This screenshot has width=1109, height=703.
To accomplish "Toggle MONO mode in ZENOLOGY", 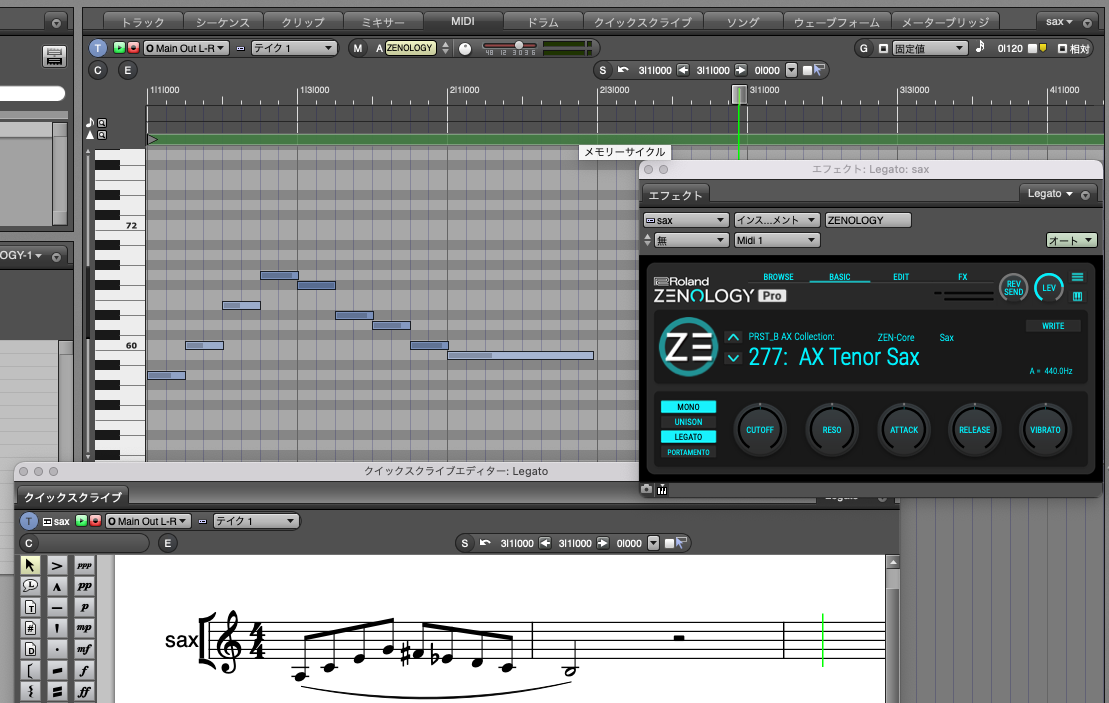I will 688,407.
